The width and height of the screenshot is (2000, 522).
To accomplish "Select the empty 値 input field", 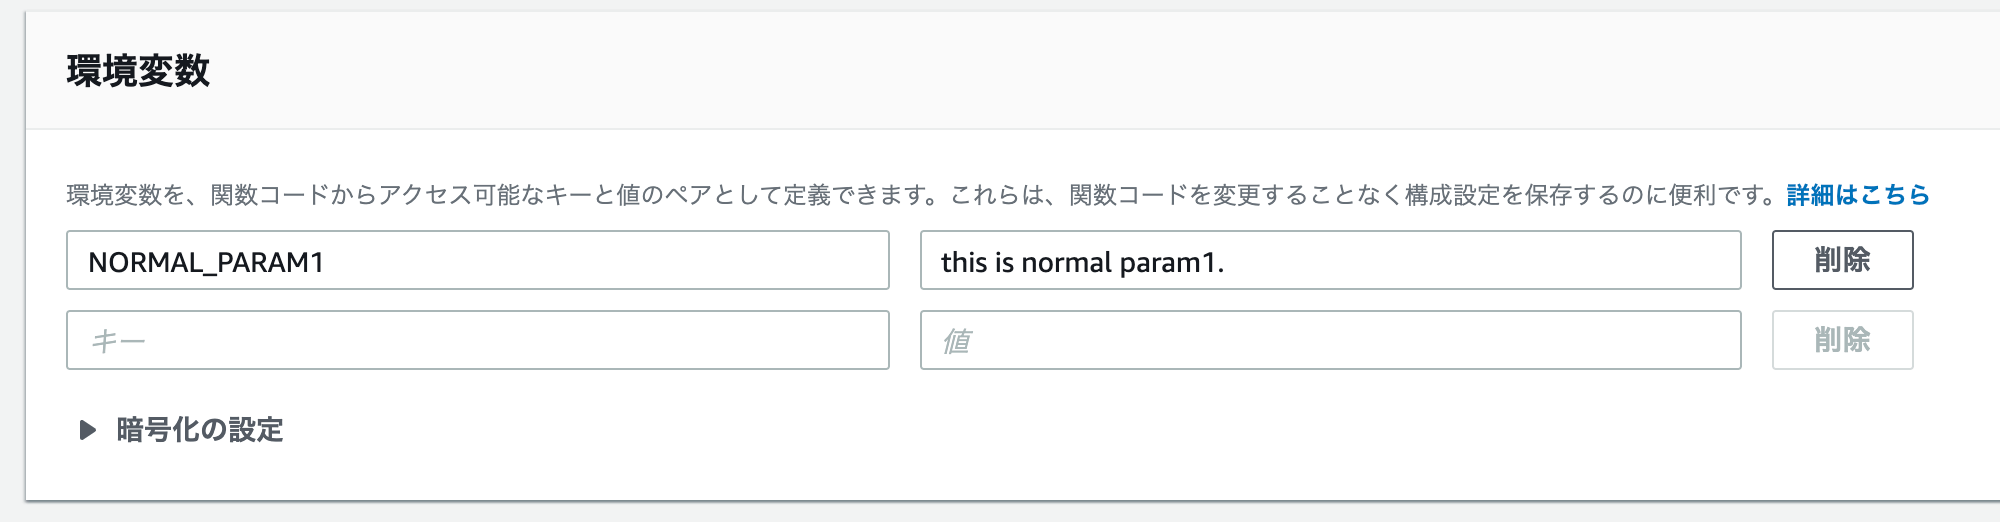I will click(1330, 340).
